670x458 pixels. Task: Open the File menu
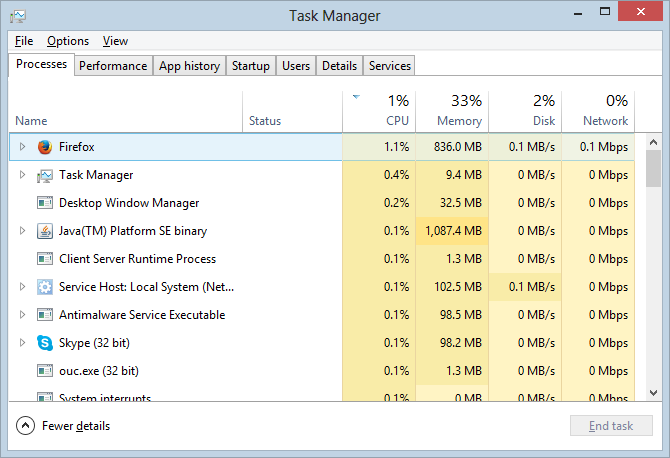point(24,41)
